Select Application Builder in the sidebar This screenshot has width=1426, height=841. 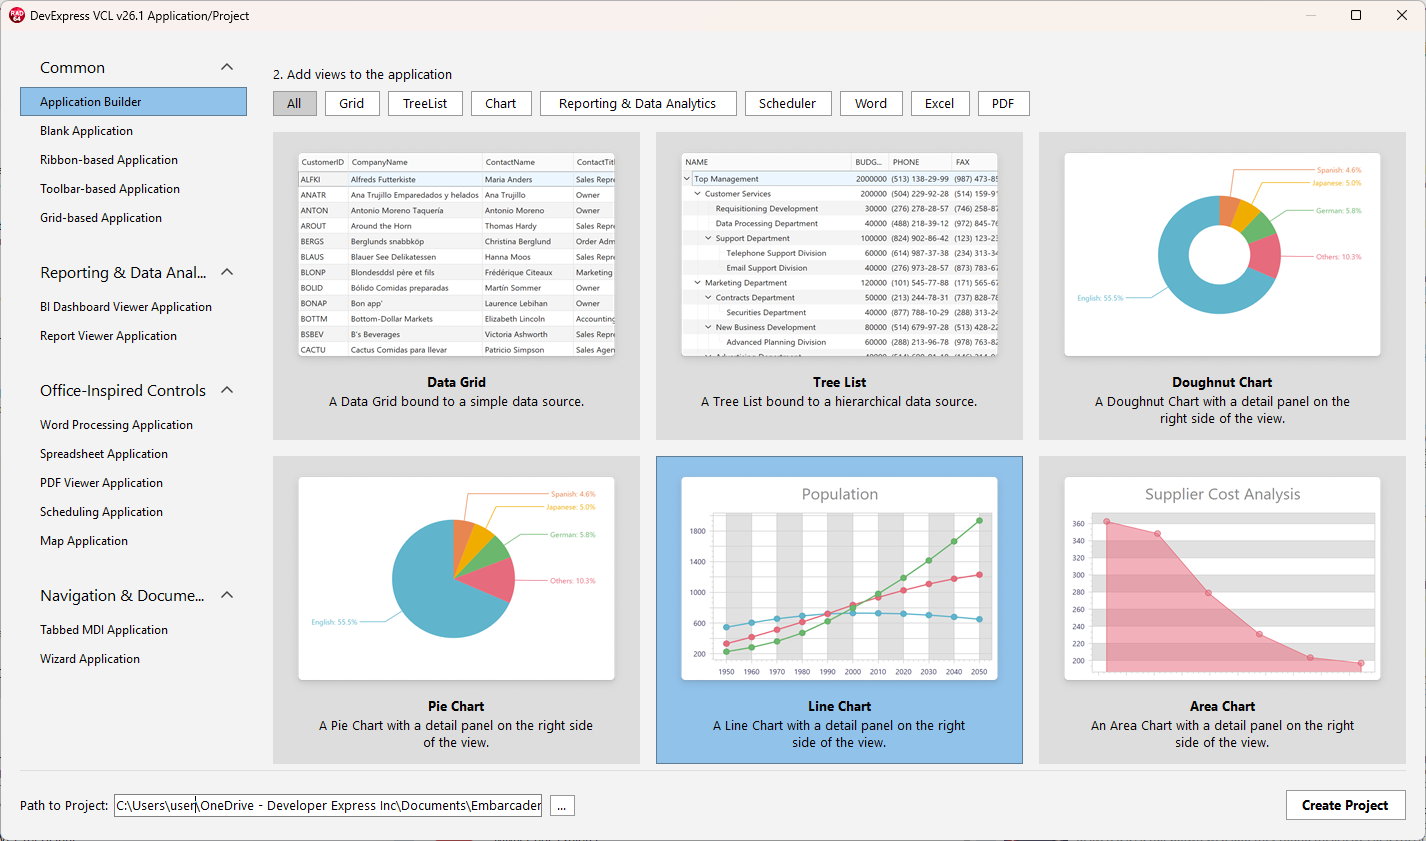[x=133, y=101]
